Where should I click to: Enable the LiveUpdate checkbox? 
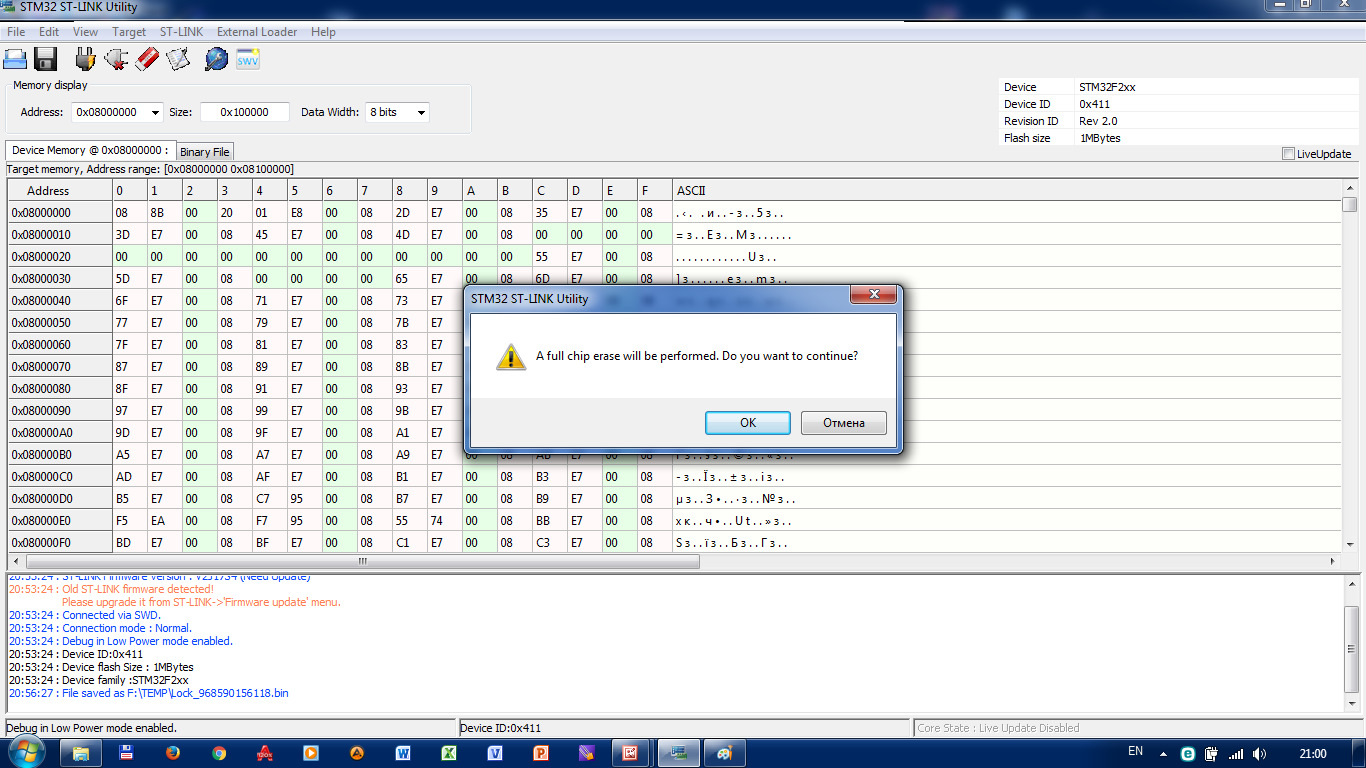(x=1289, y=152)
